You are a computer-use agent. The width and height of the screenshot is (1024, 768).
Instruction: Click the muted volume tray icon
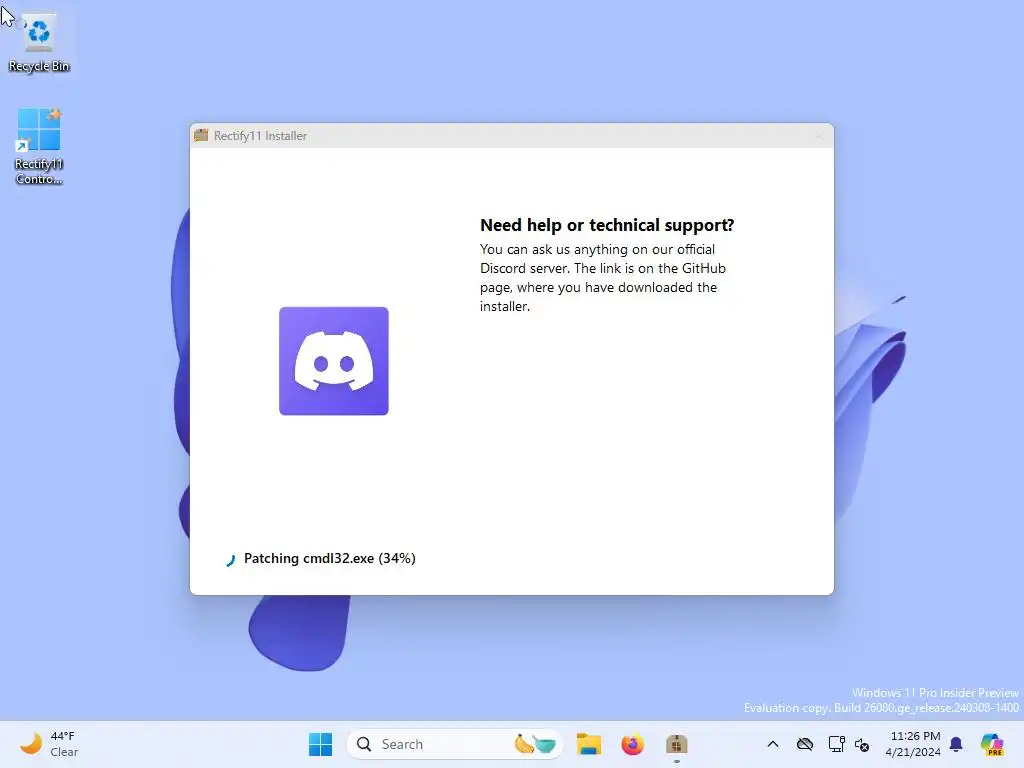click(x=861, y=744)
